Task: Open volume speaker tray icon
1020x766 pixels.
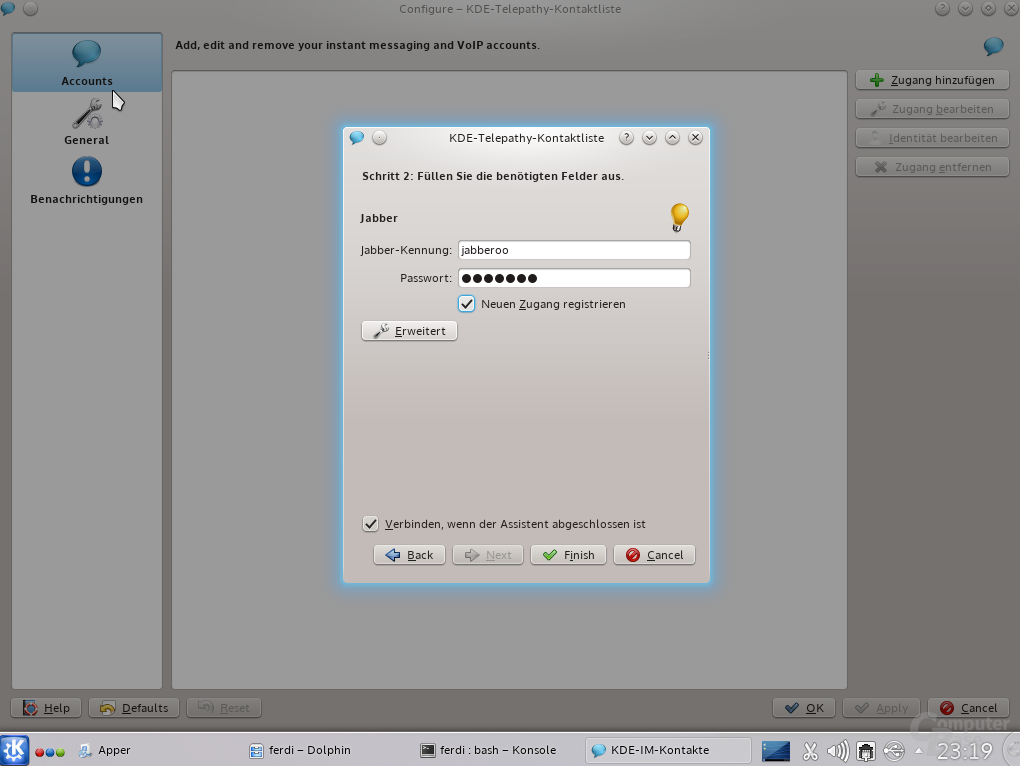Action: (837, 751)
